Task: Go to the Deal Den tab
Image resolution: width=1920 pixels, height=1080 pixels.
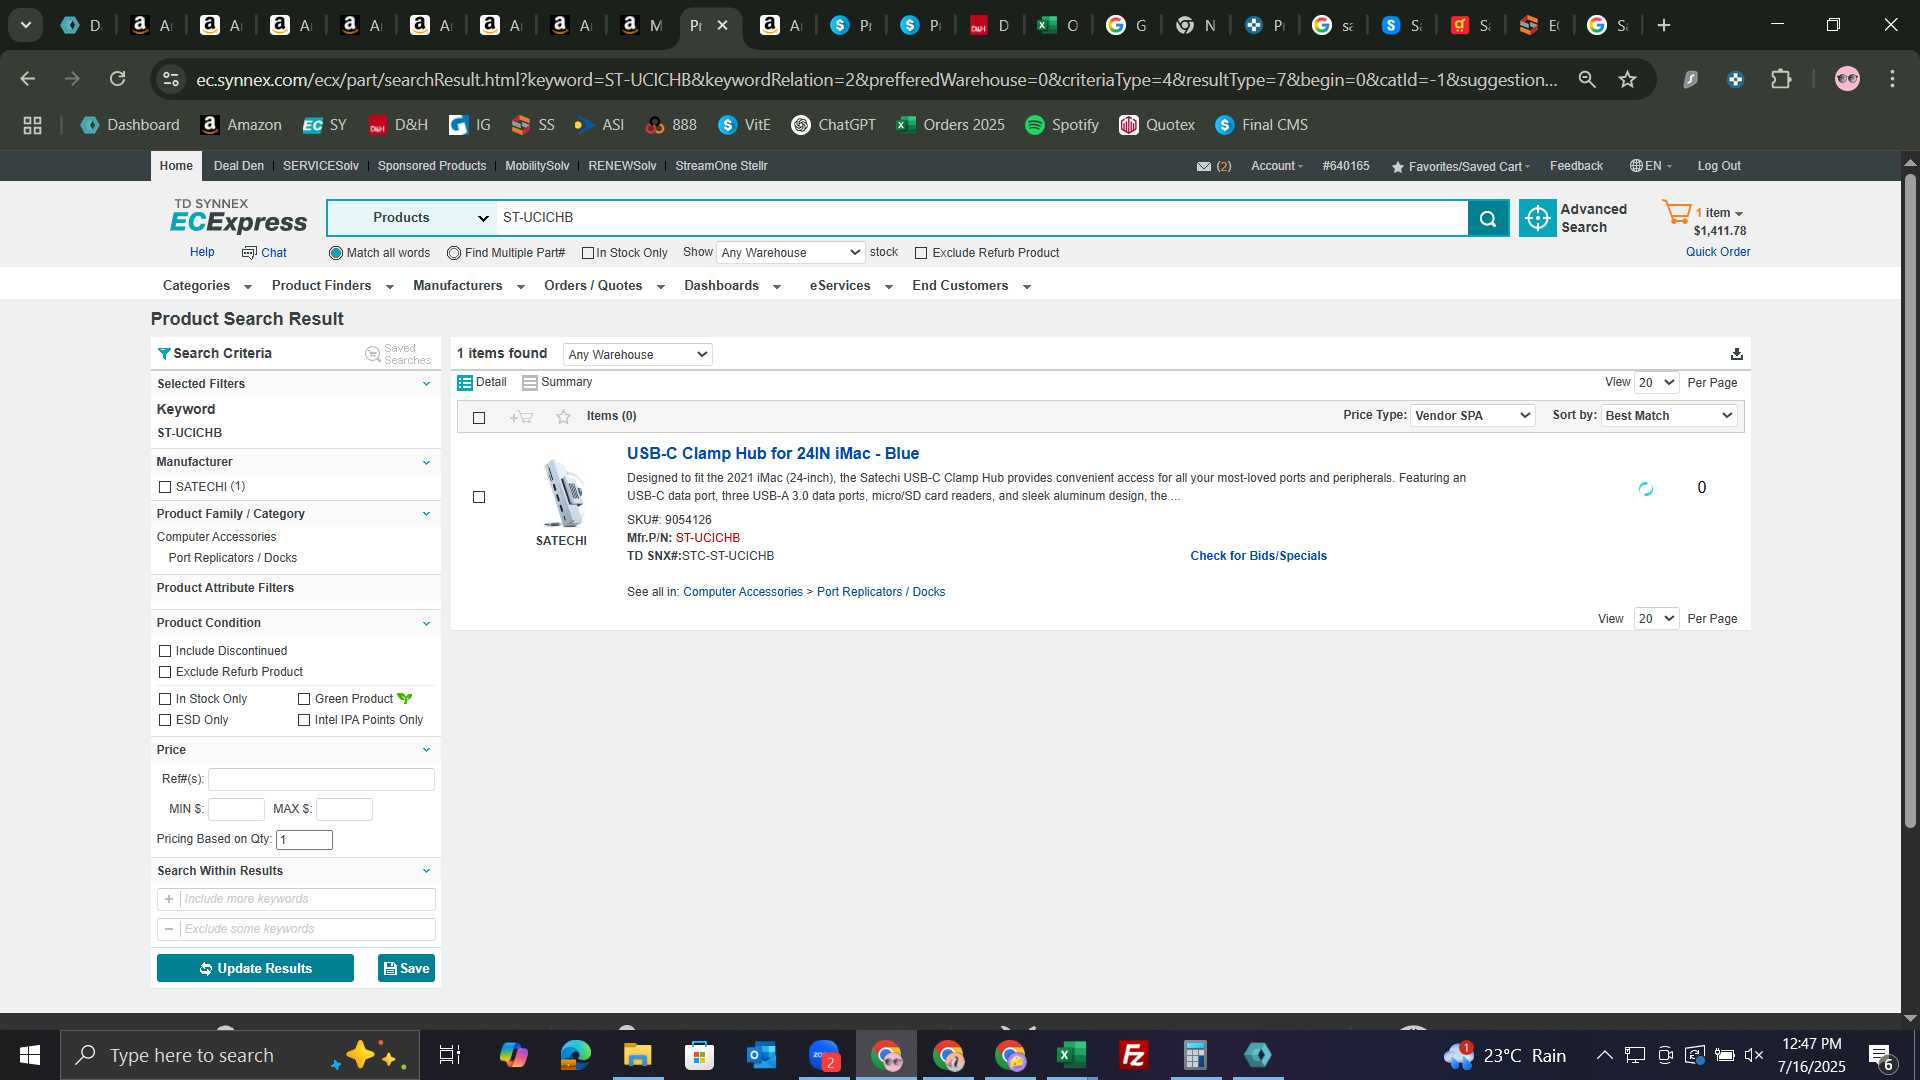Action: [x=239, y=166]
